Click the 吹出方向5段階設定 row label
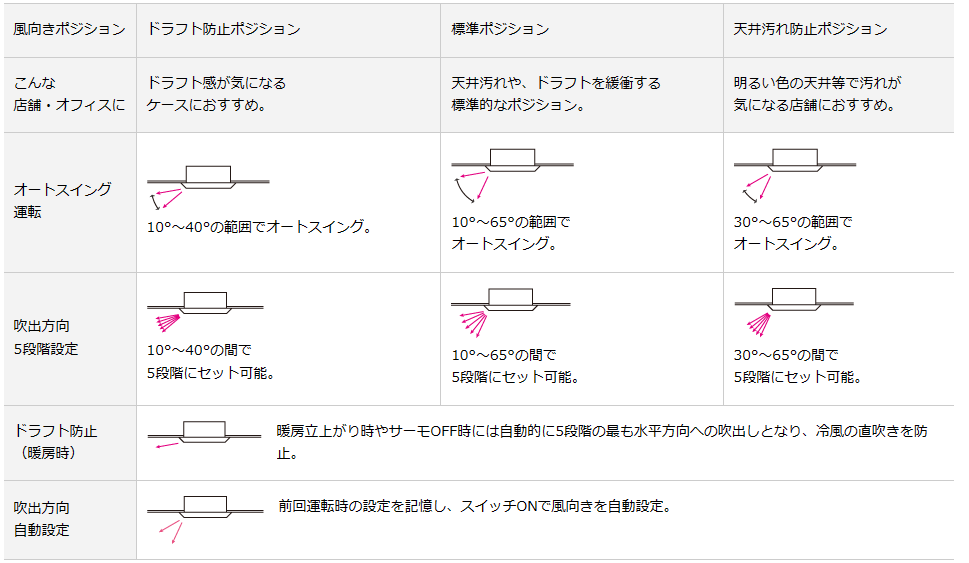The image size is (969, 563). [x=46, y=337]
